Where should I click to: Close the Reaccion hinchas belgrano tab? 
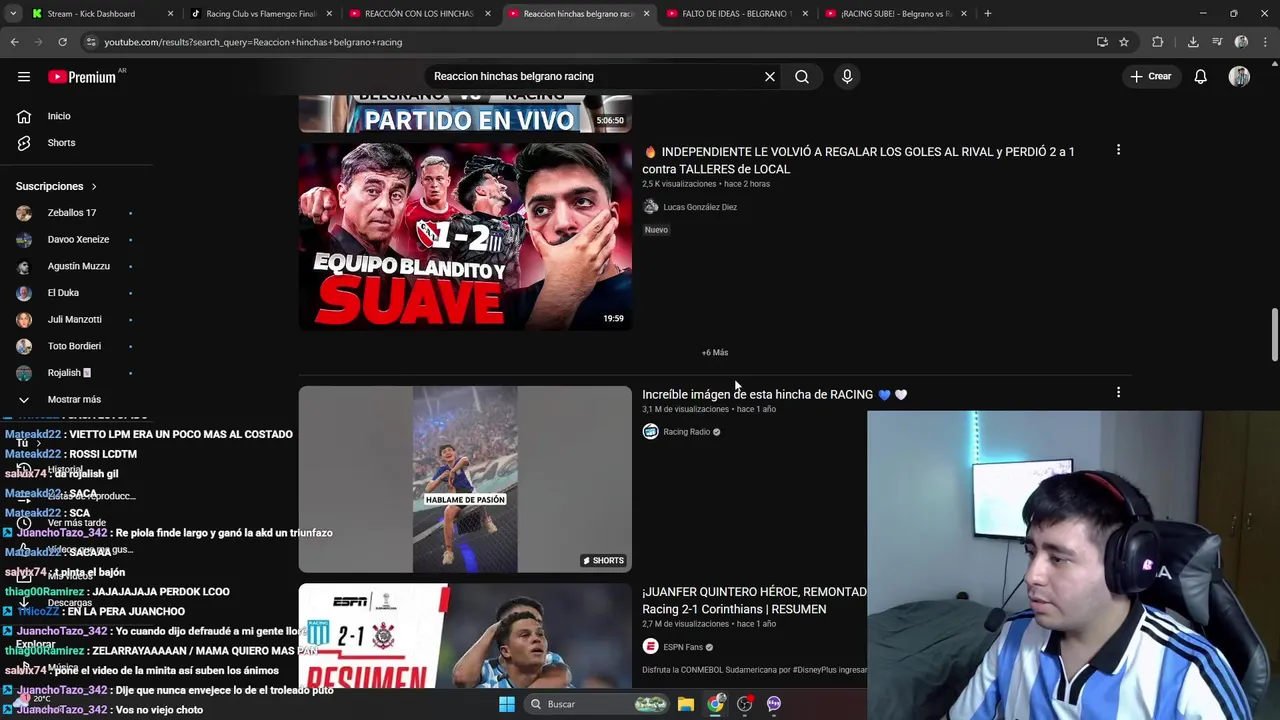coord(646,14)
